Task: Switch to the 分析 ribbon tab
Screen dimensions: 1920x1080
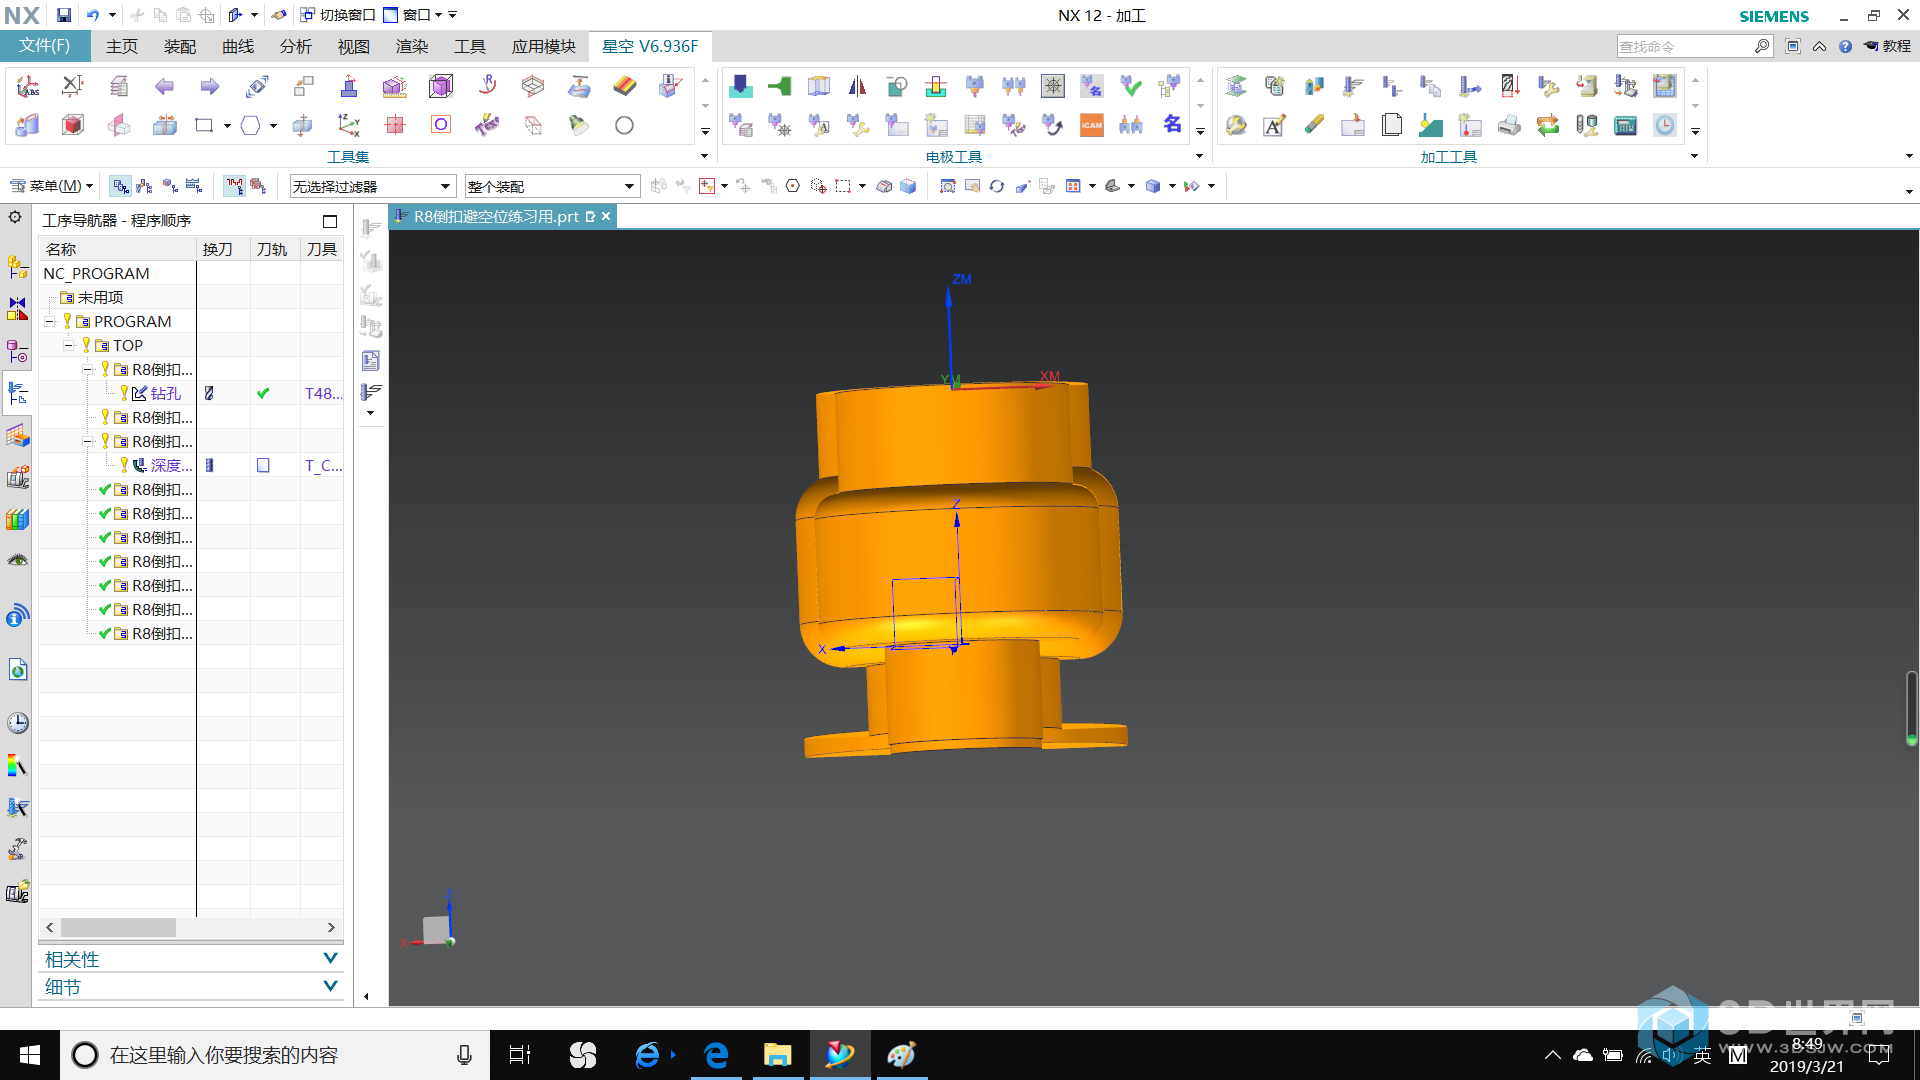Action: pyautogui.click(x=296, y=46)
